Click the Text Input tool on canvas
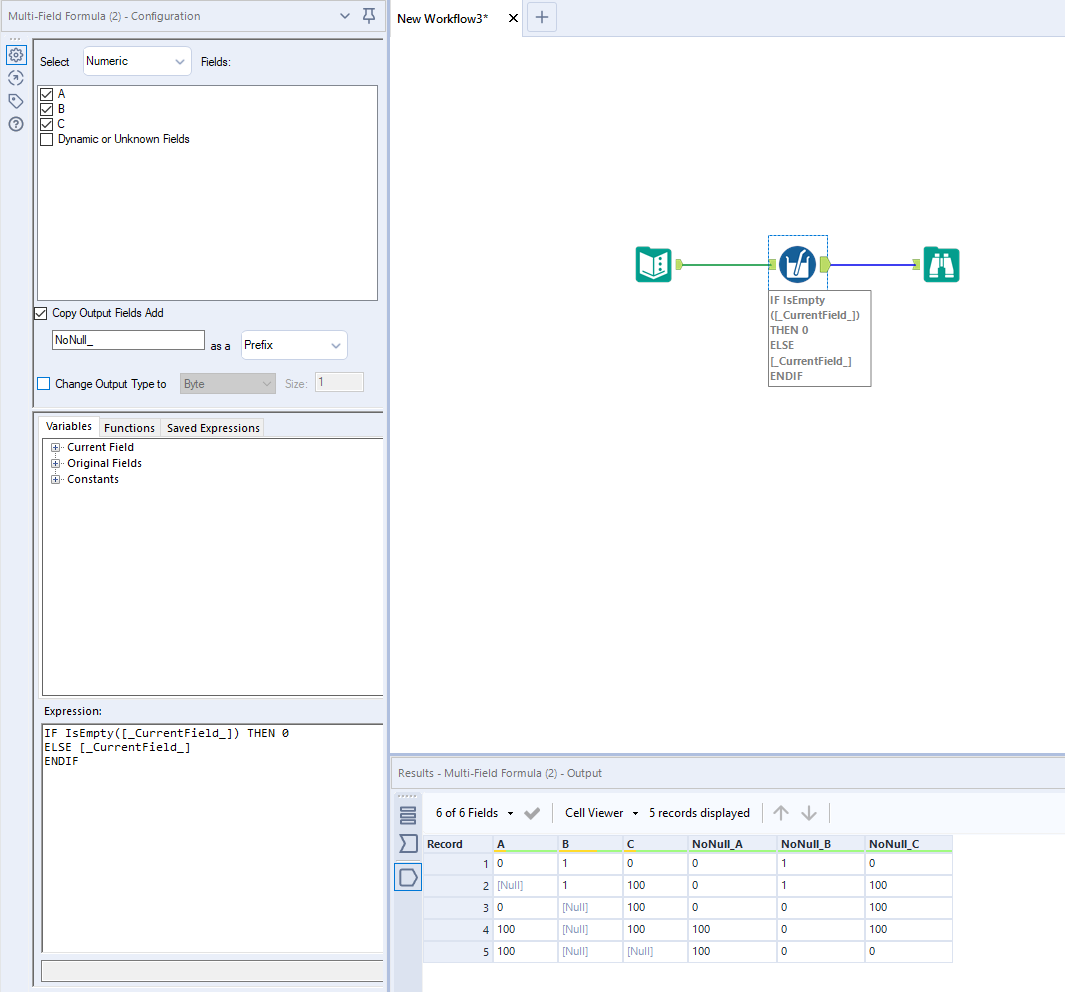The image size is (1065, 992). (x=654, y=264)
